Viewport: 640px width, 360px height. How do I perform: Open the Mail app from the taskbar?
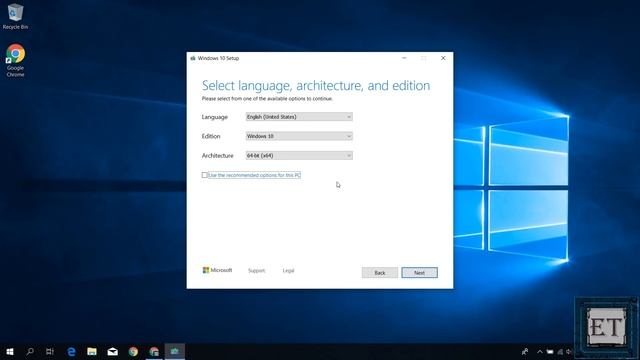tap(113, 351)
